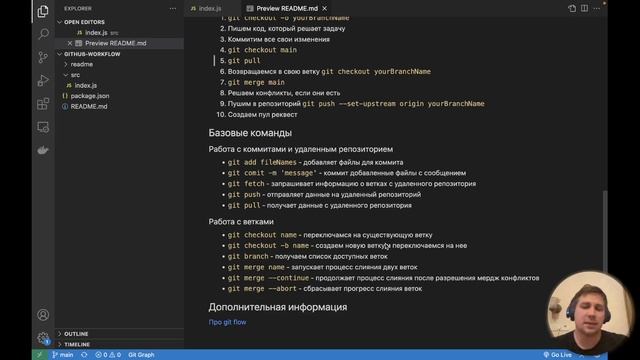Click step 7 'git merge main' line

coord(256,82)
